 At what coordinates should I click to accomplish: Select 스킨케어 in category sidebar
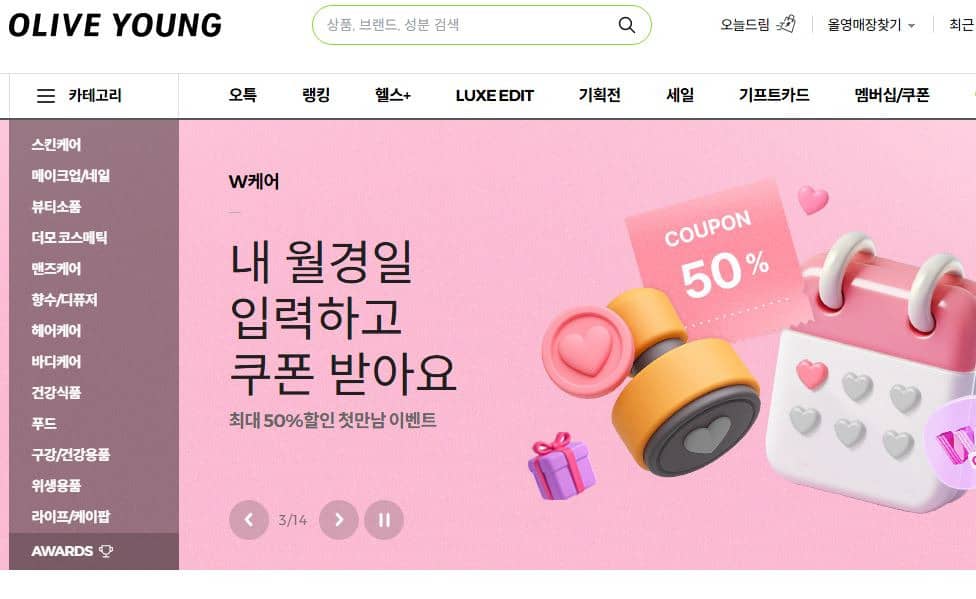56,145
